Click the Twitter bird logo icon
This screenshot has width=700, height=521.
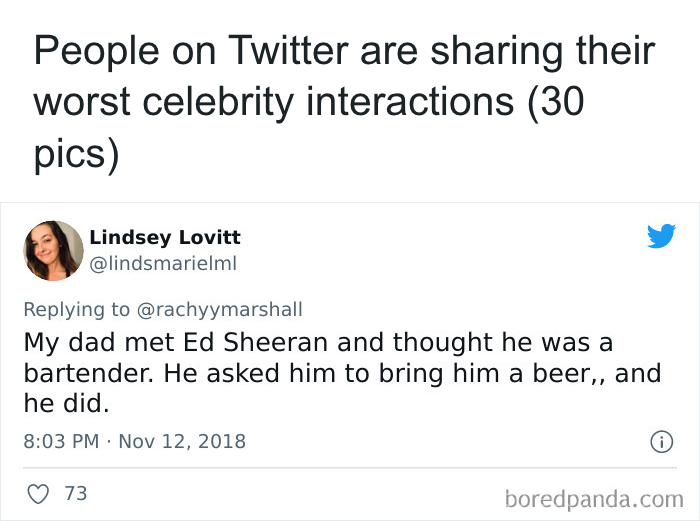pos(661,236)
